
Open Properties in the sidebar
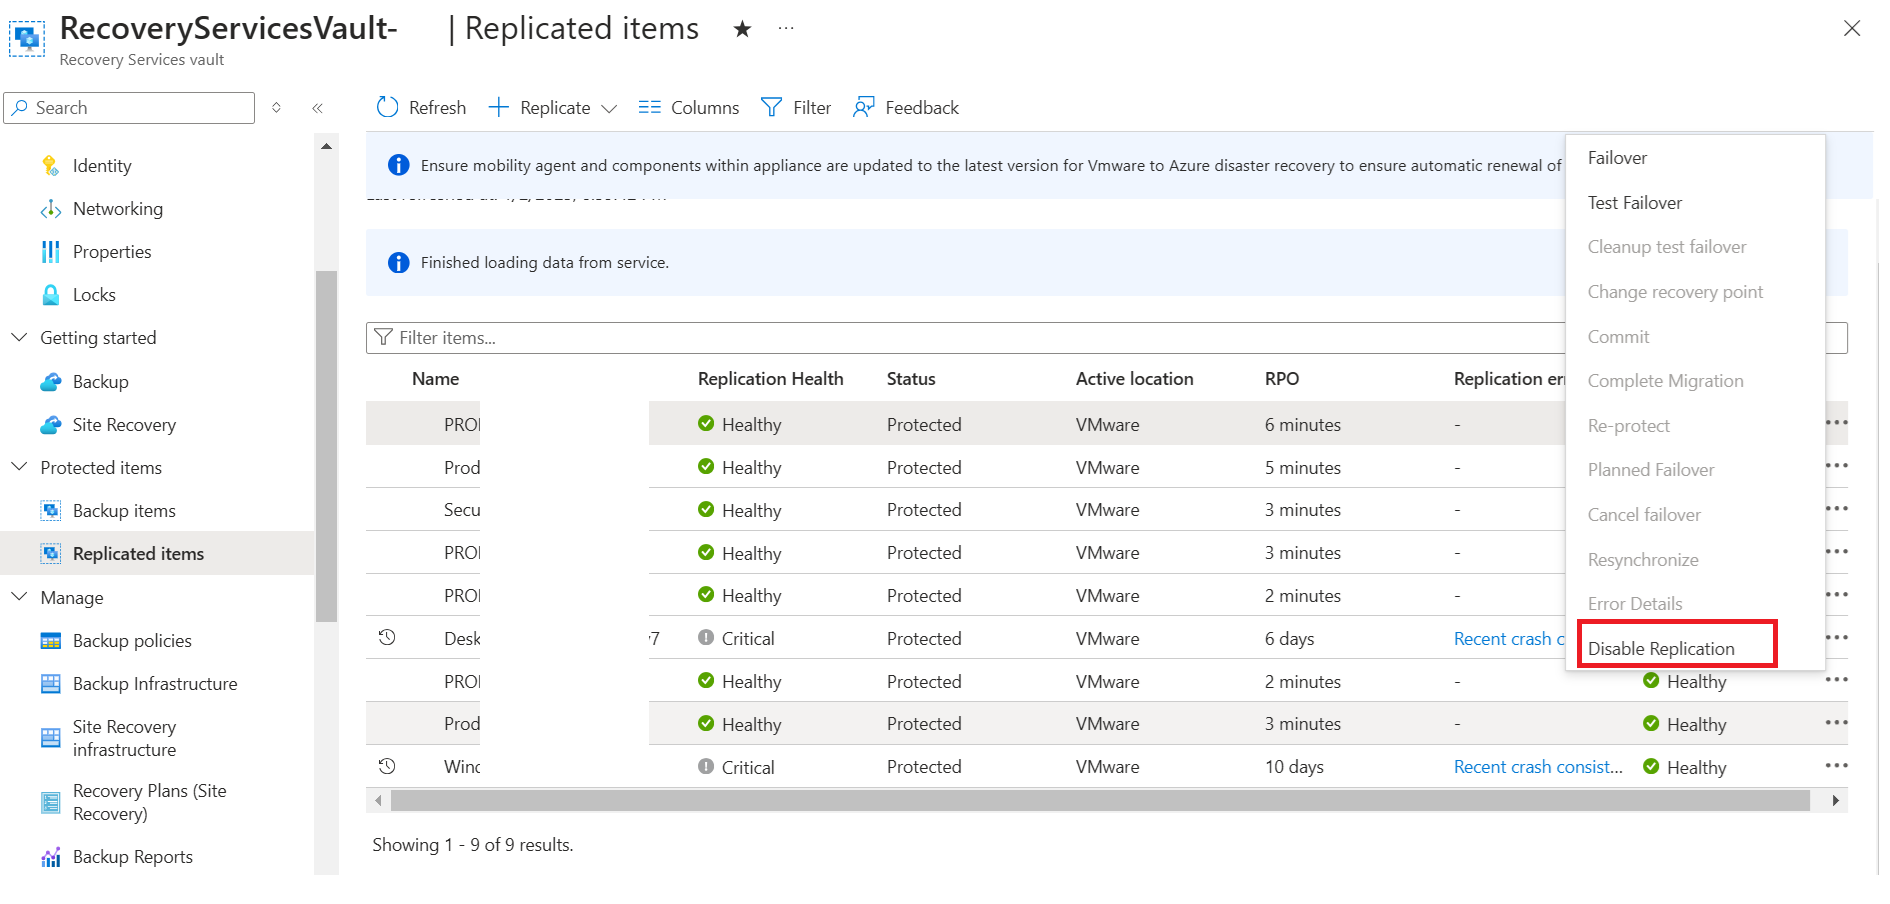(x=112, y=252)
